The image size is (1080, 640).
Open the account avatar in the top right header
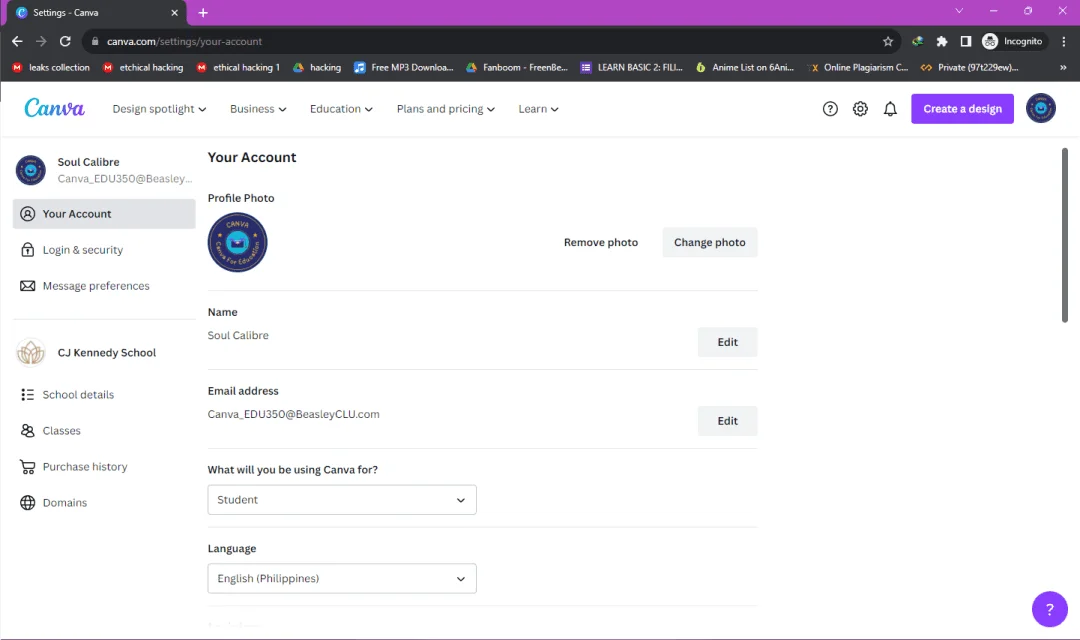[x=1041, y=108]
